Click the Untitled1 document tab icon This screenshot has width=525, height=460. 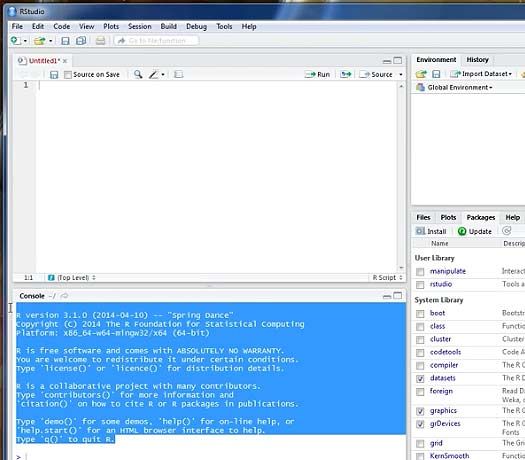tap(22, 61)
